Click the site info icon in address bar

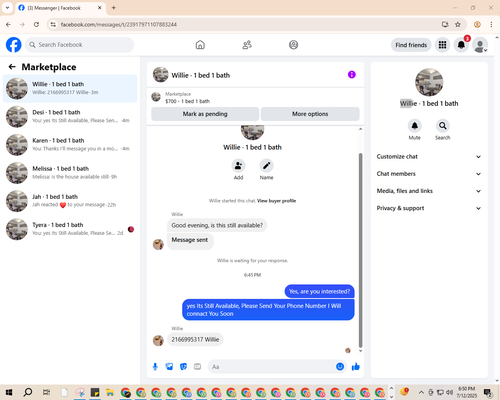pyautogui.click(x=53, y=24)
